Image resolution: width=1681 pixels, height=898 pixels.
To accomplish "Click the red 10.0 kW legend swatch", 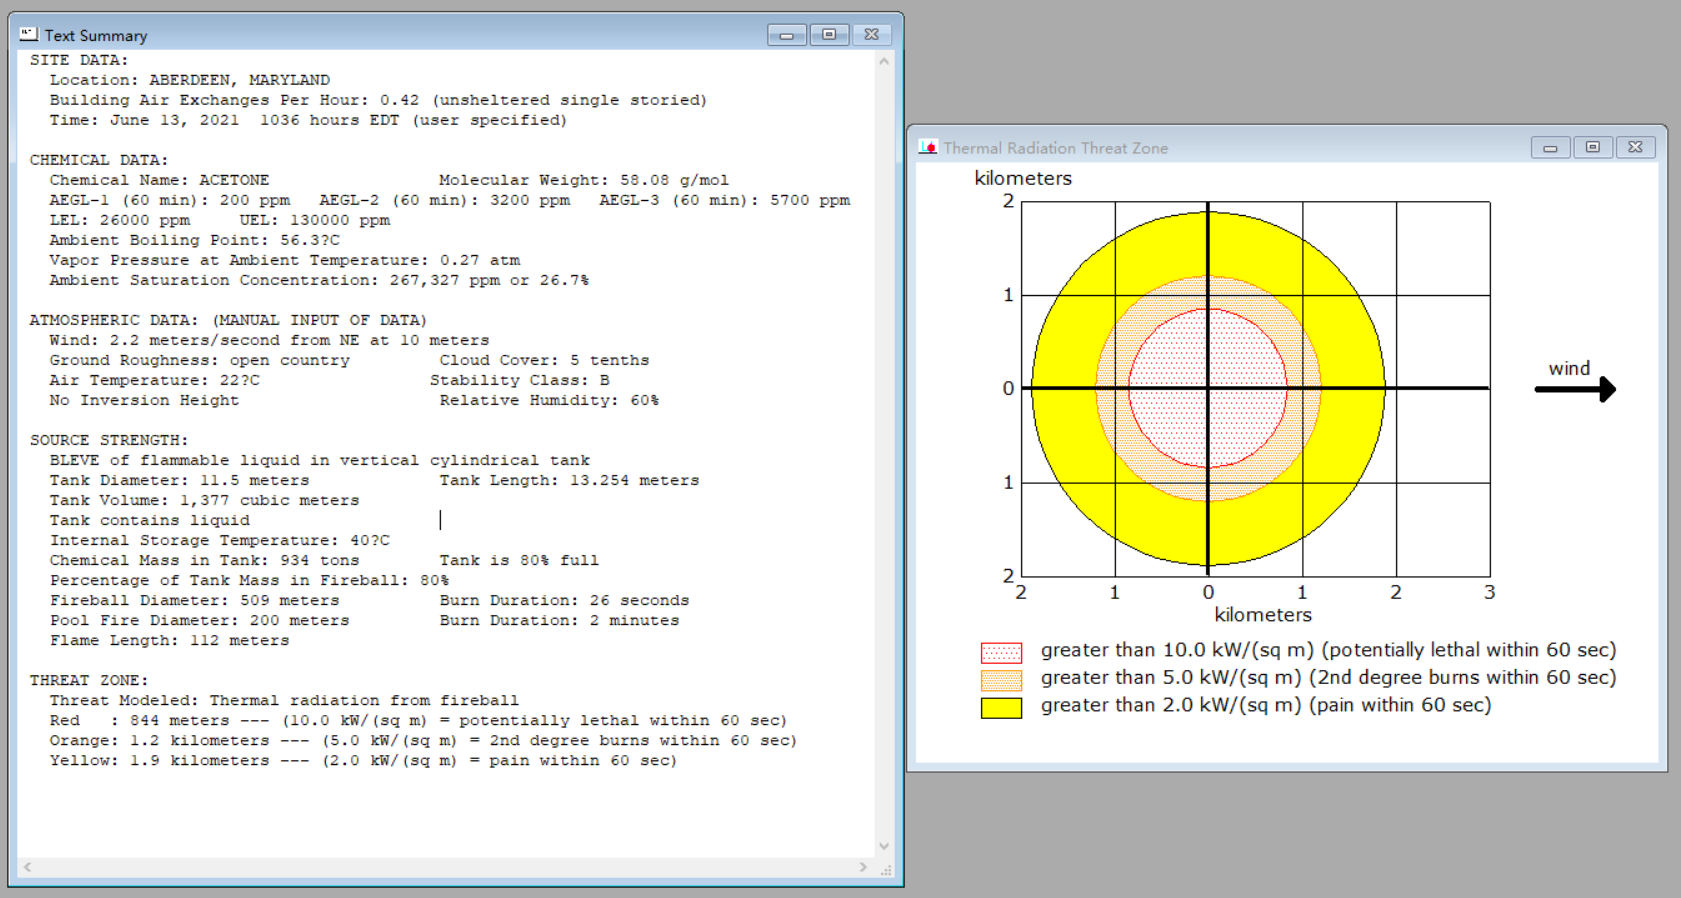I will coord(1001,653).
